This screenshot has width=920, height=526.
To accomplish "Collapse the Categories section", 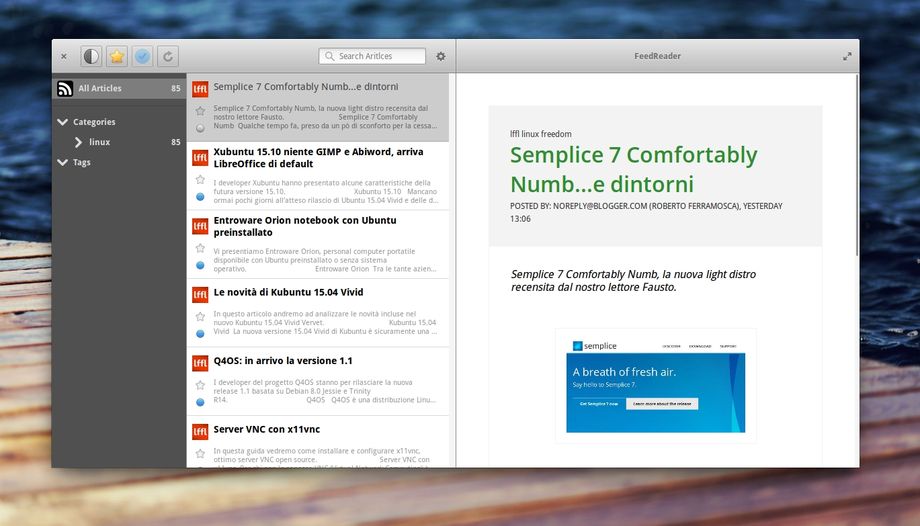I will coord(63,122).
